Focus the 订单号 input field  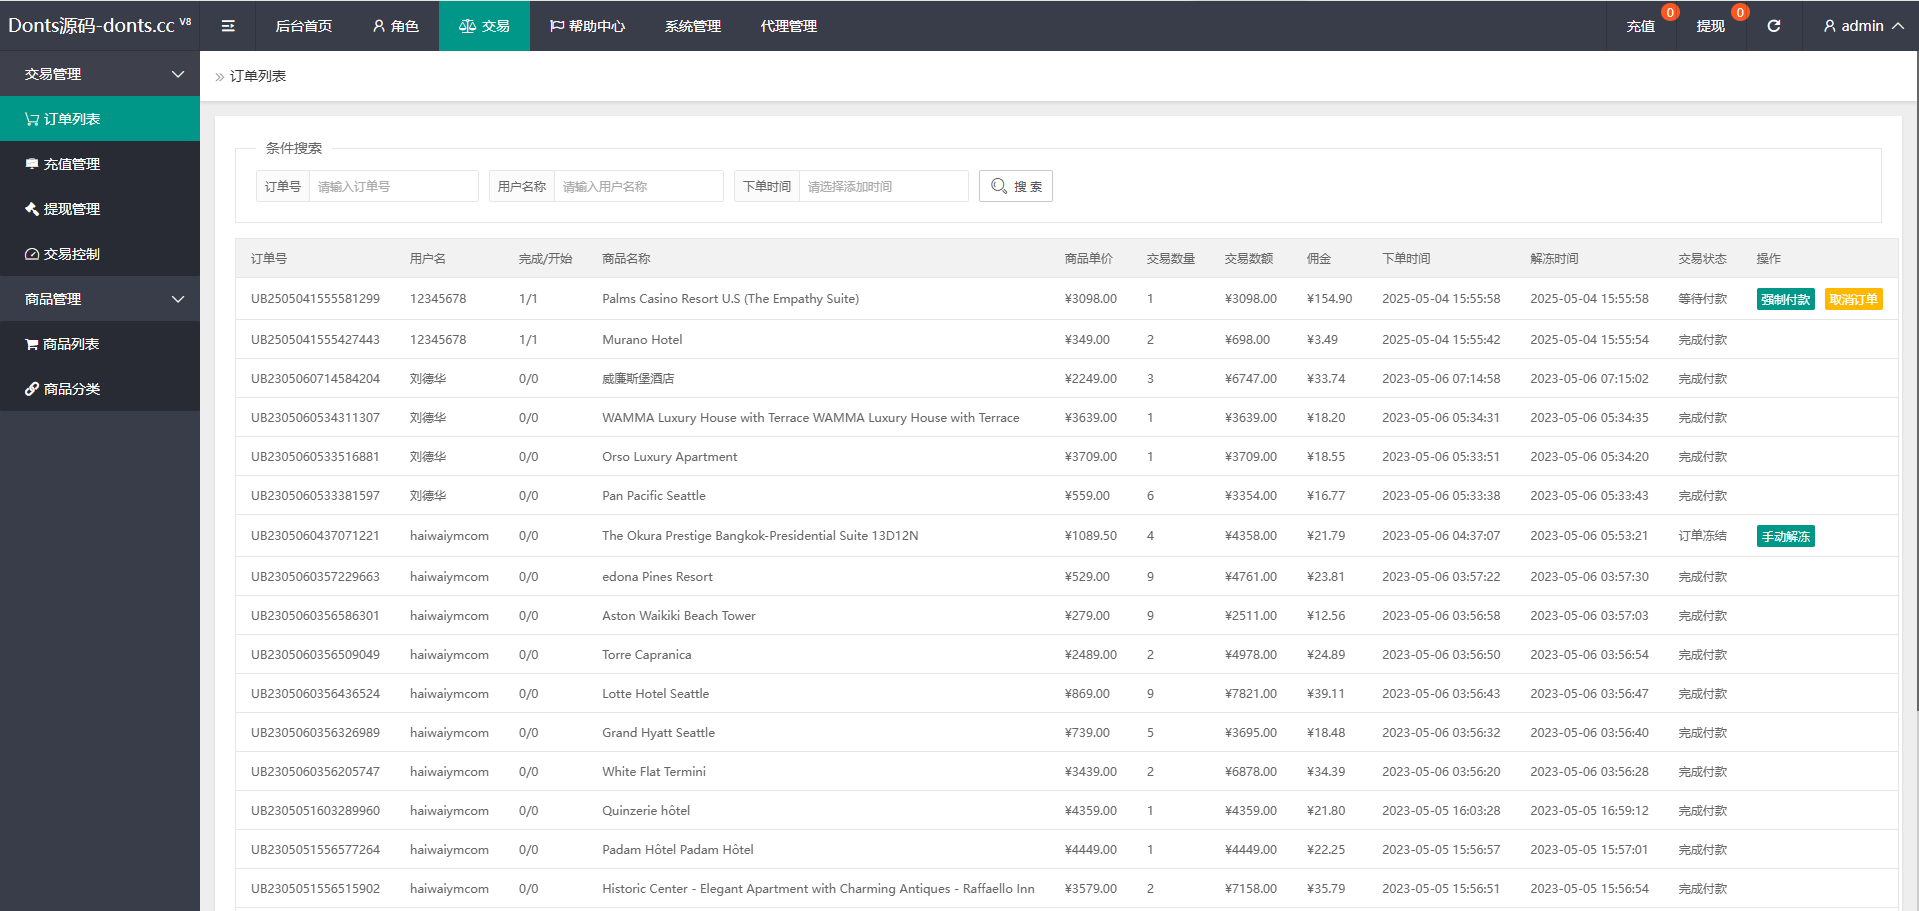point(394,186)
